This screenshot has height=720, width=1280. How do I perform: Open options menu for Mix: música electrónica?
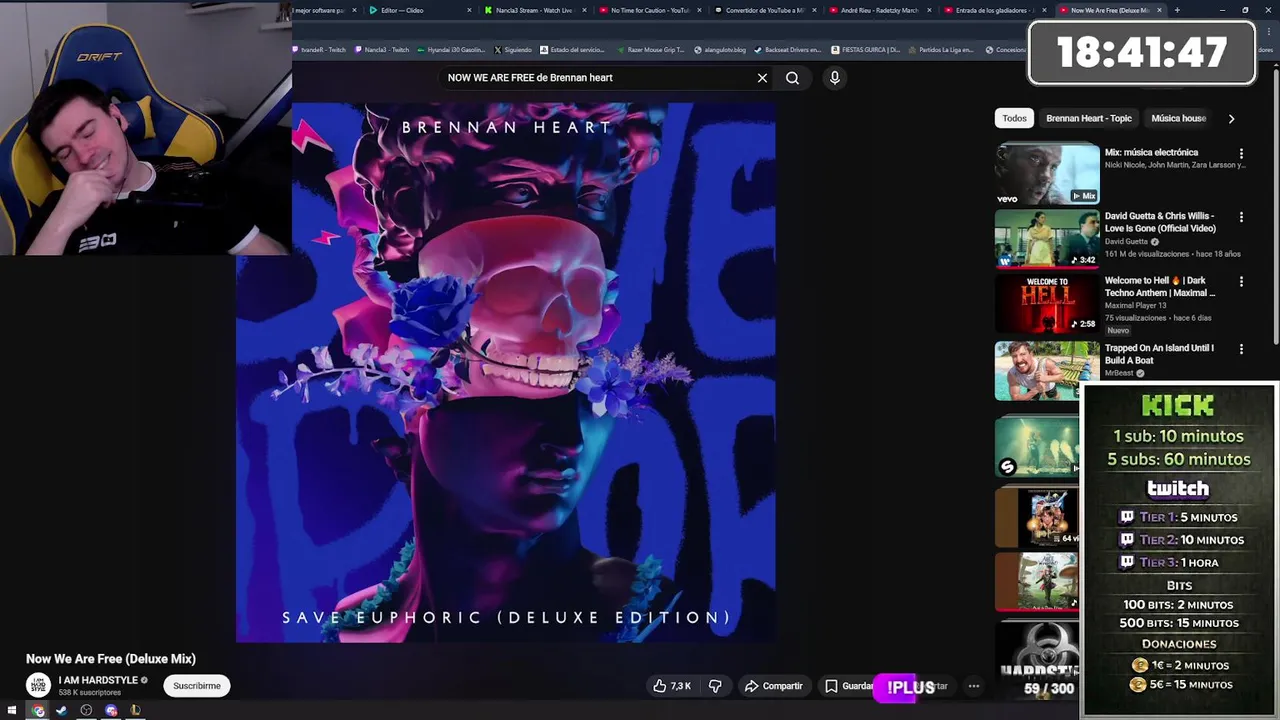(x=1241, y=154)
